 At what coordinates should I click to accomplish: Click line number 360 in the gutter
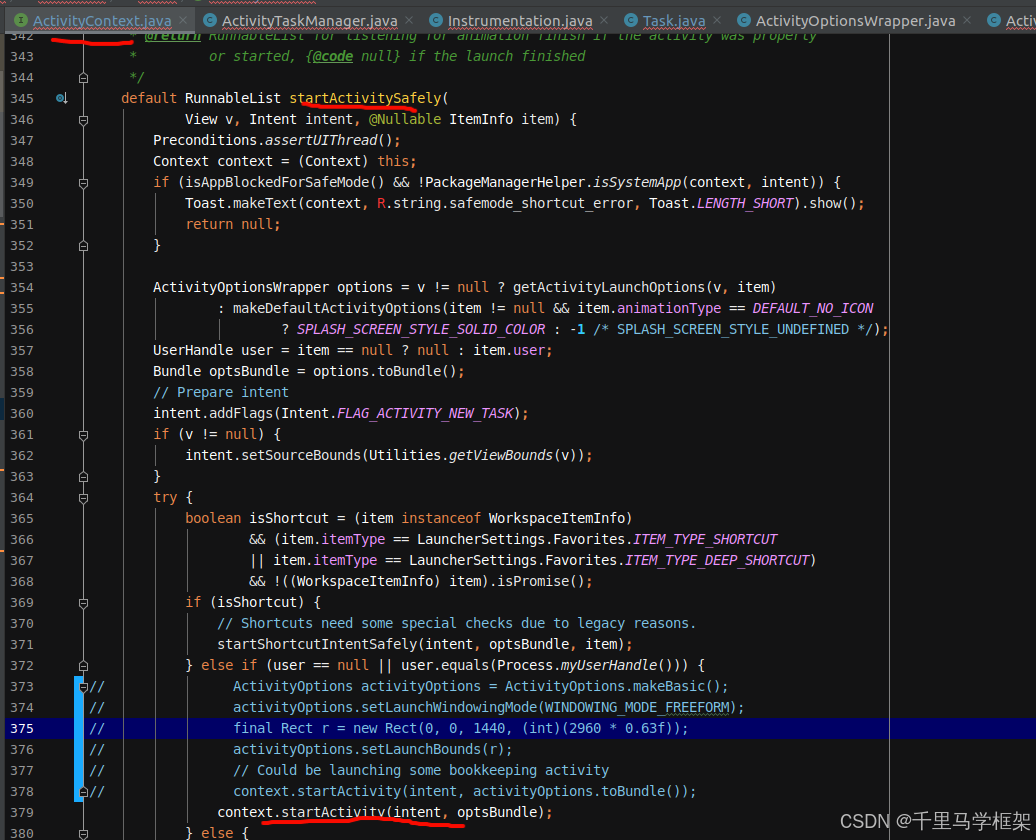(x=22, y=414)
